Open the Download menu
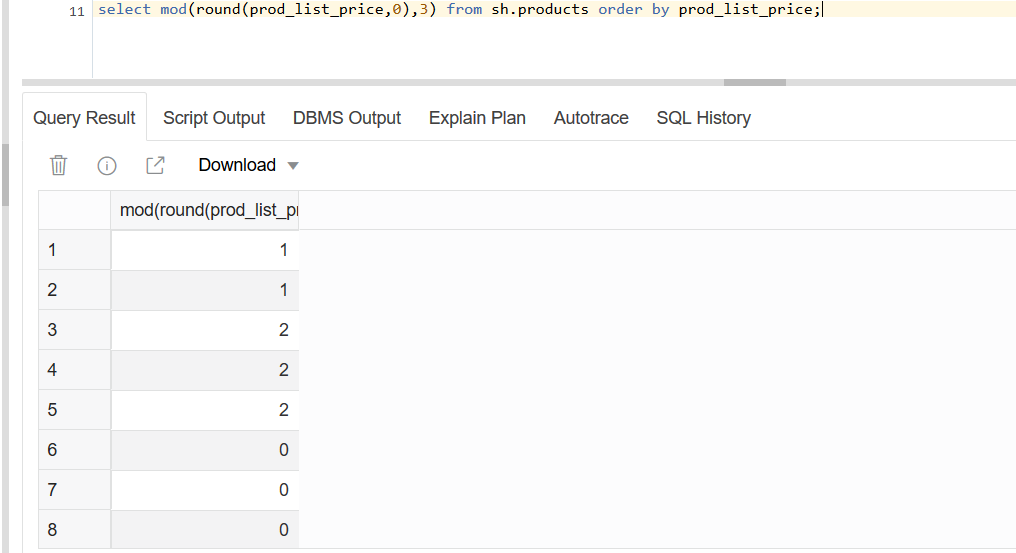1016x553 pixels. 237,165
